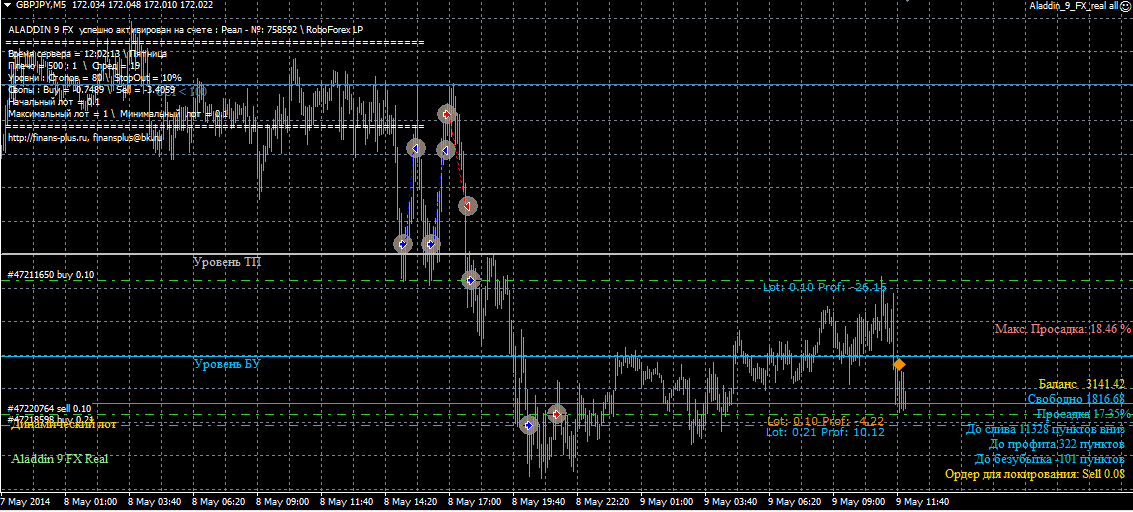Select the Lot: 0.10 Prof: -26.15 label

tap(825, 288)
